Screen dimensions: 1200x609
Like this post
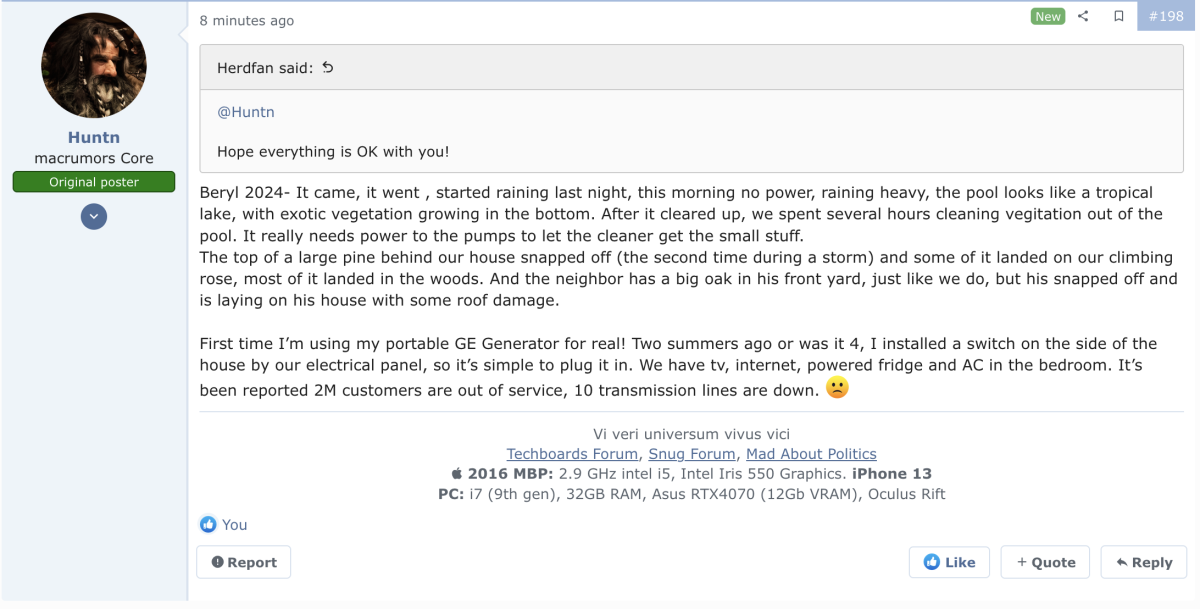[949, 562]
